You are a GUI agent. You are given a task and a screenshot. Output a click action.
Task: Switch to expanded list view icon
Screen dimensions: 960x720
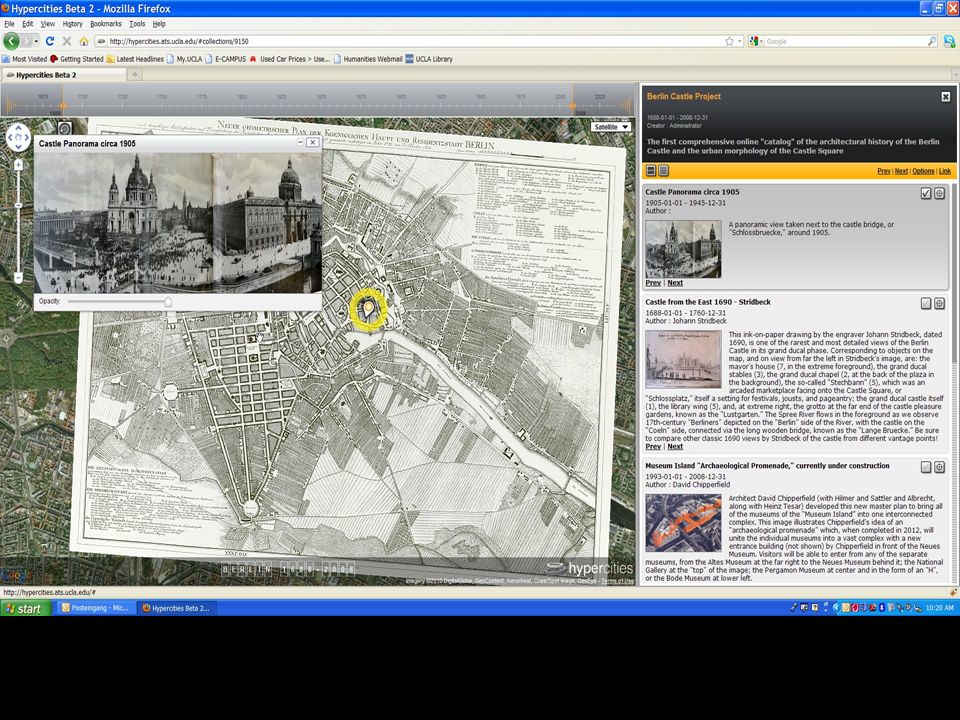(x=651, y=171)
